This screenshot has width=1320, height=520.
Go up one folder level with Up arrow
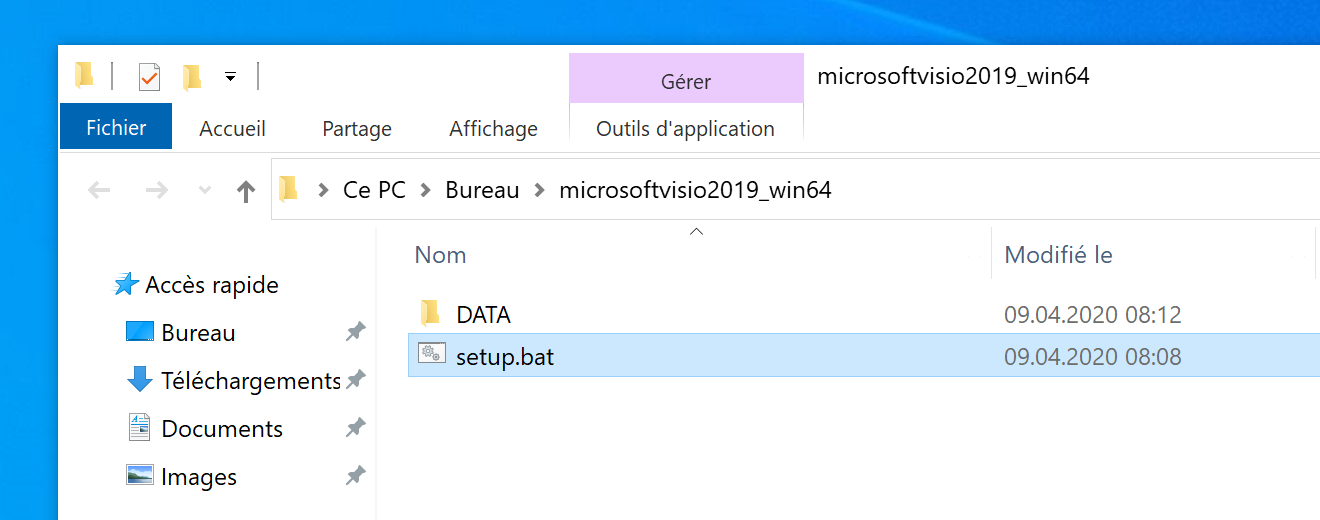[246, 191]
